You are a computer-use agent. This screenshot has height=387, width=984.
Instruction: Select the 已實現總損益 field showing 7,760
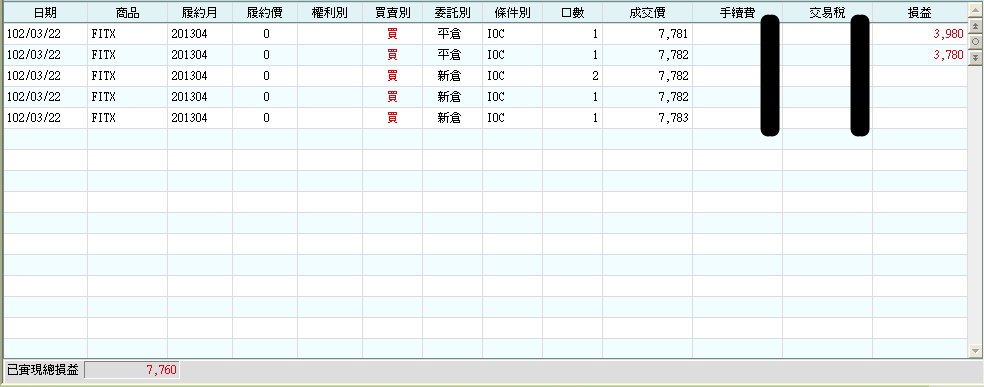click(132, 370)
